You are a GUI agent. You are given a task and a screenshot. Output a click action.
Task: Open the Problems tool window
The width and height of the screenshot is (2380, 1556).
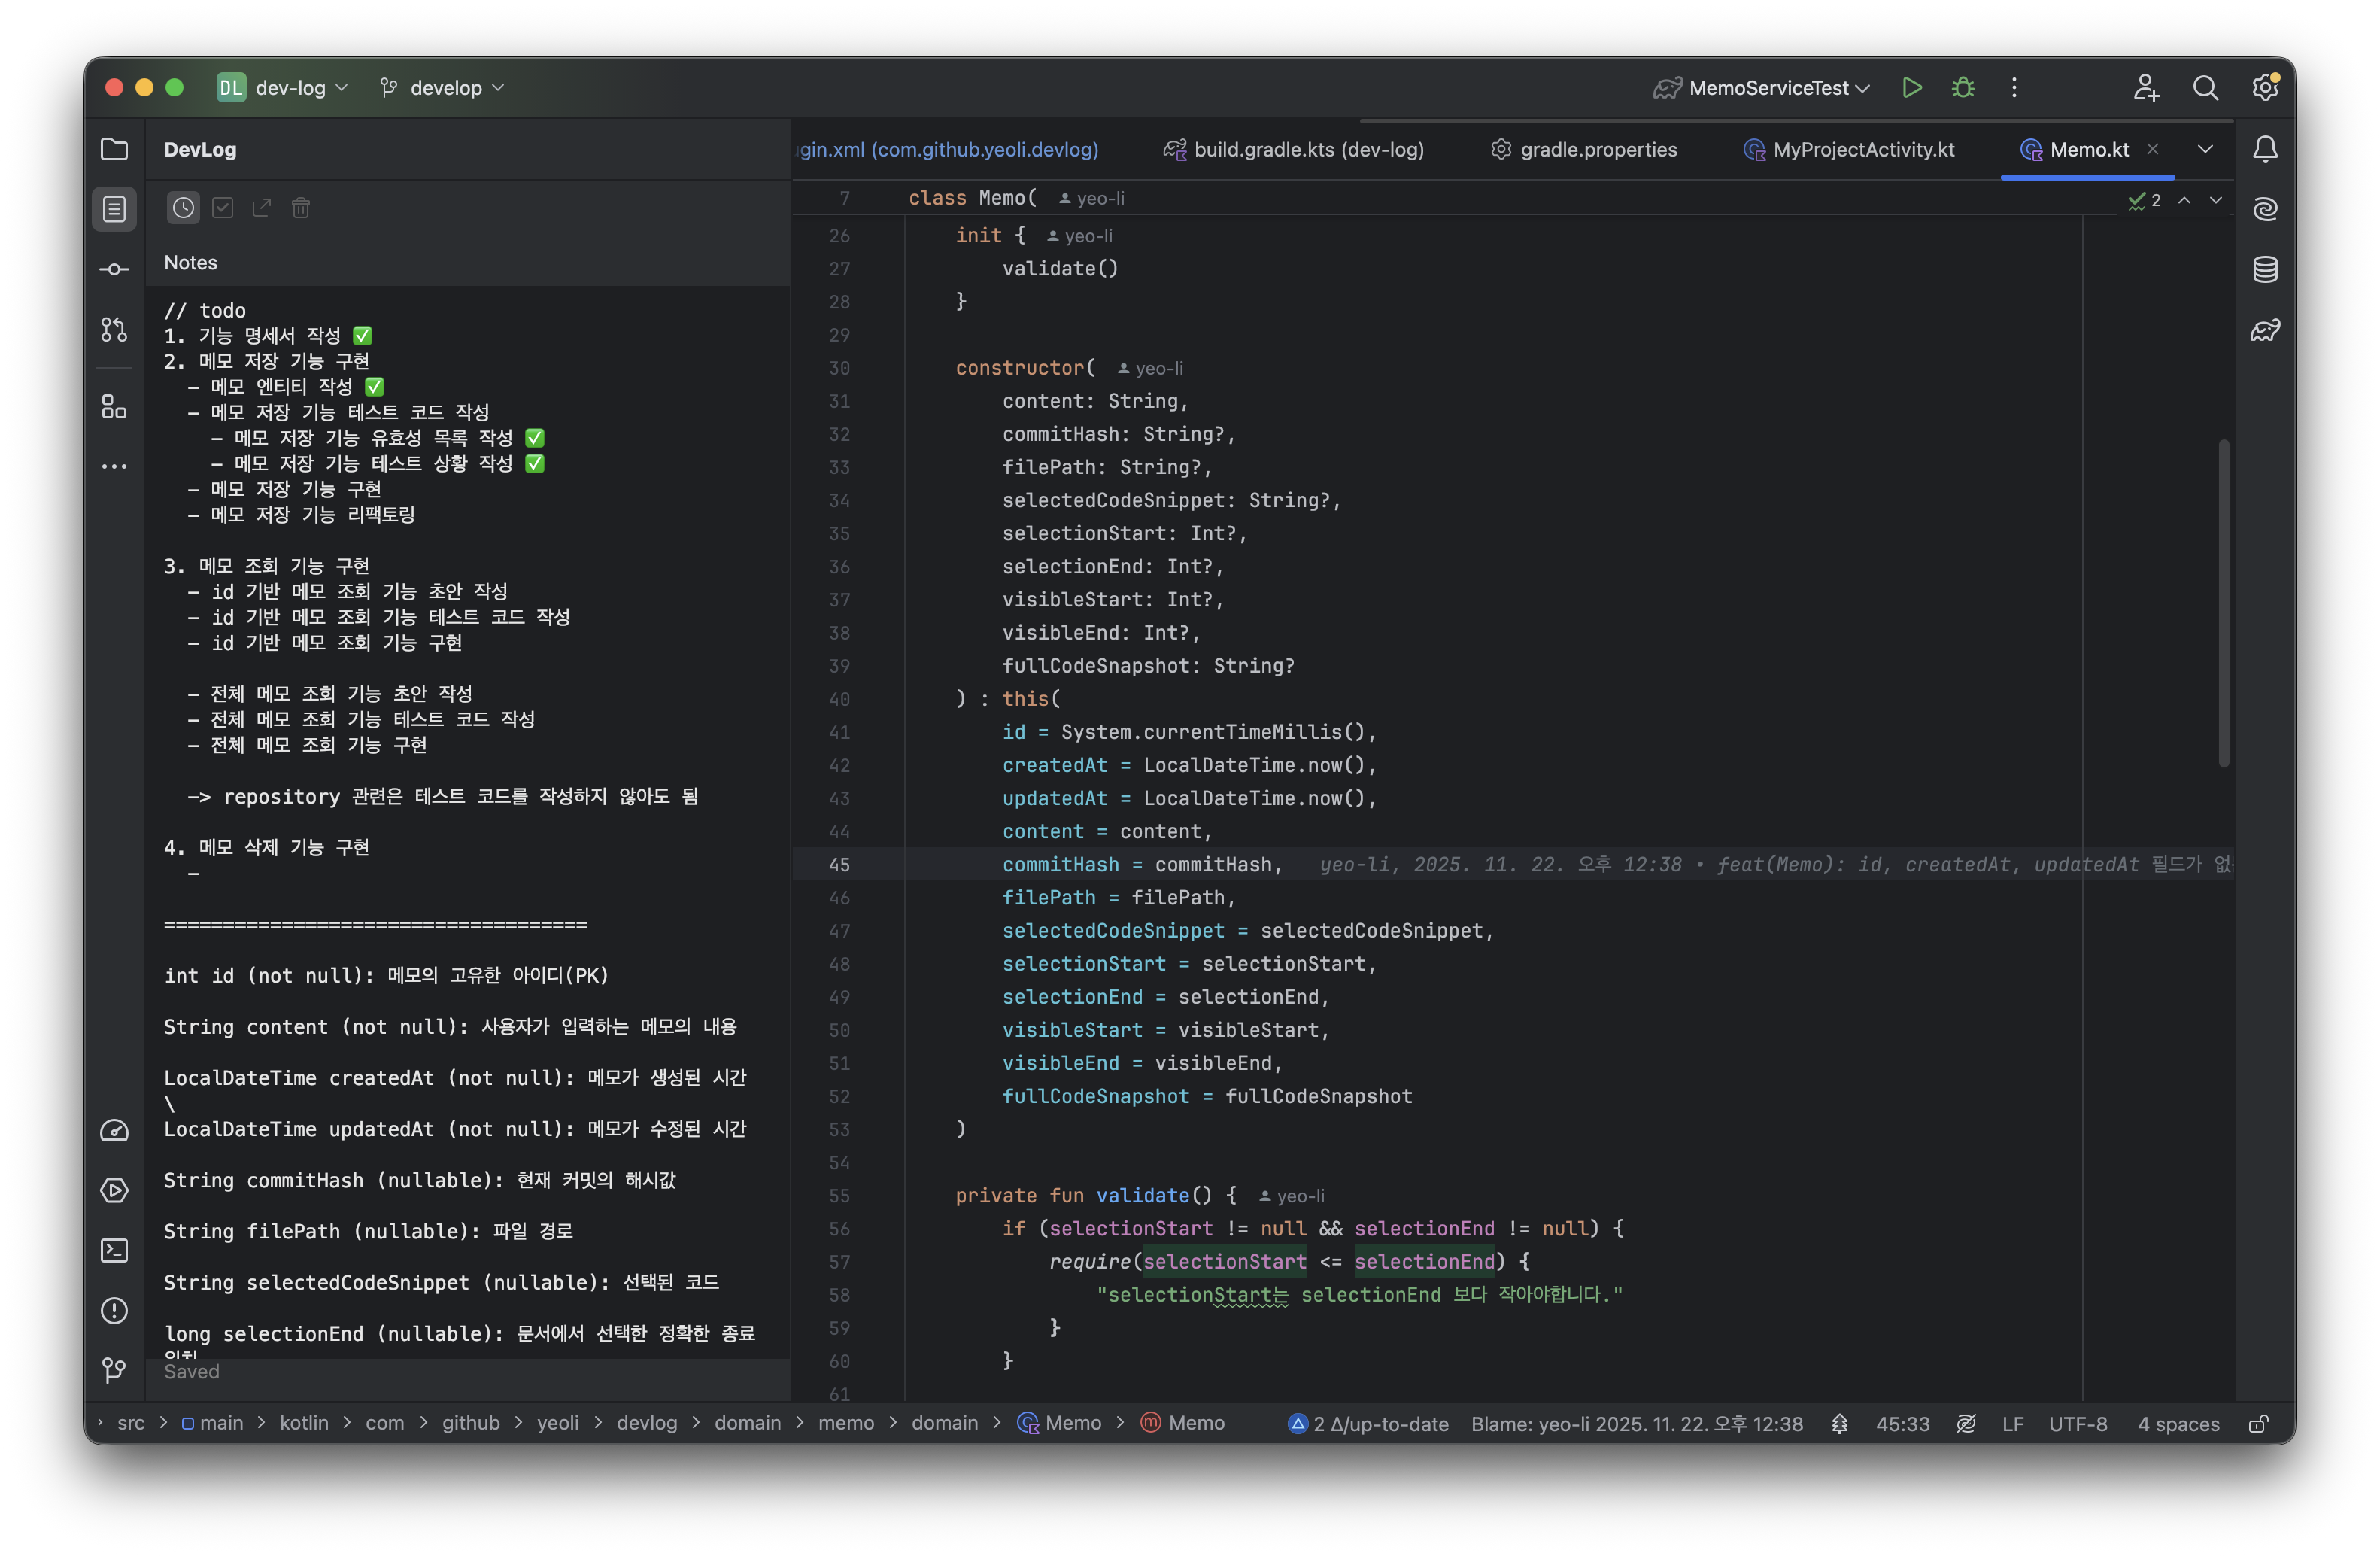[x=114, y=1310]
